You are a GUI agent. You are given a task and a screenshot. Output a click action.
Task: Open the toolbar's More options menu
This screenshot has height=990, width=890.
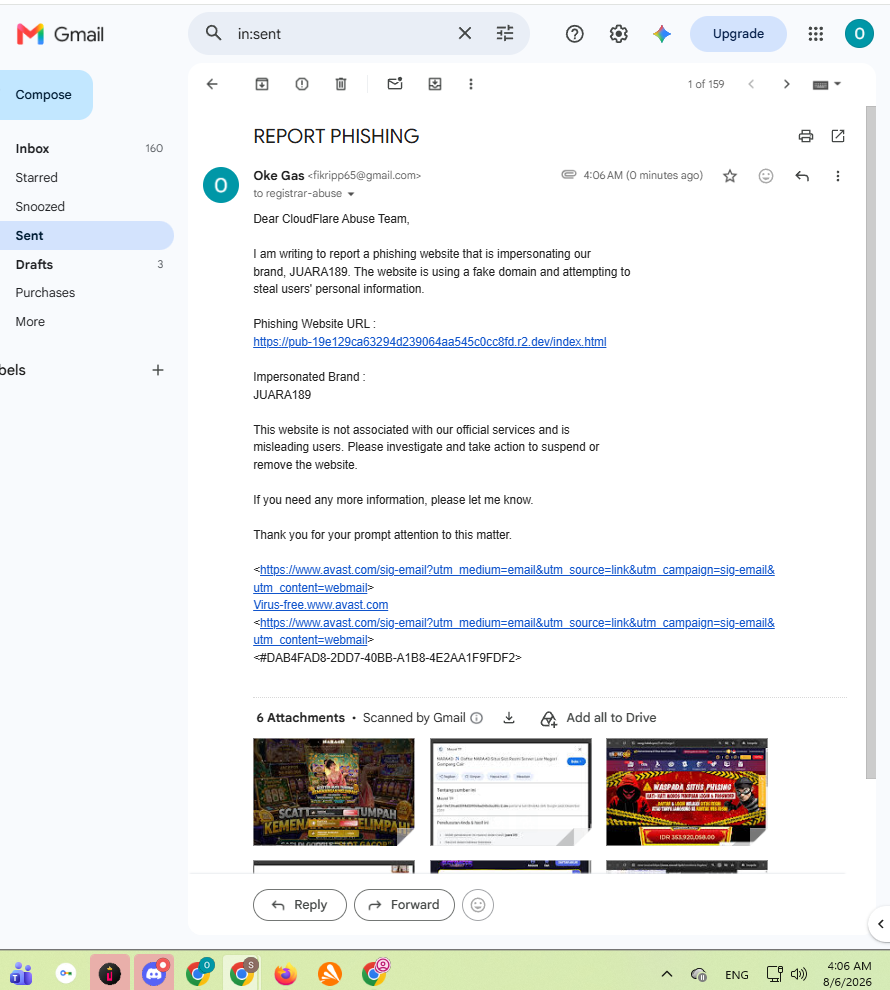(x=471, y=84)
